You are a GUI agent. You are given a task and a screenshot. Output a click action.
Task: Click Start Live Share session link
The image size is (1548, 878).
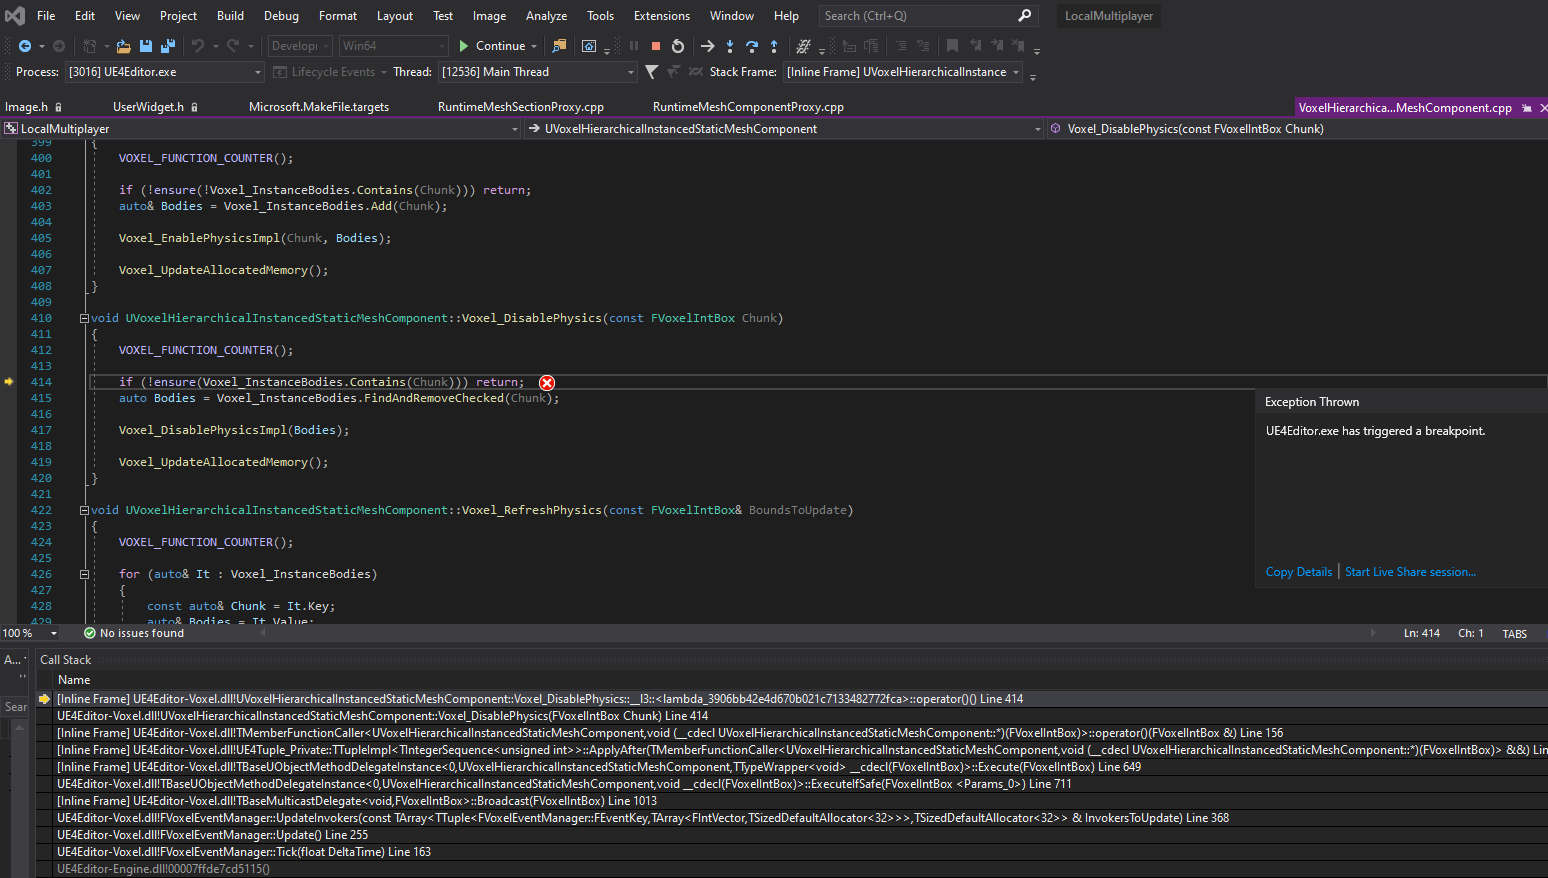coord(1410,571)
